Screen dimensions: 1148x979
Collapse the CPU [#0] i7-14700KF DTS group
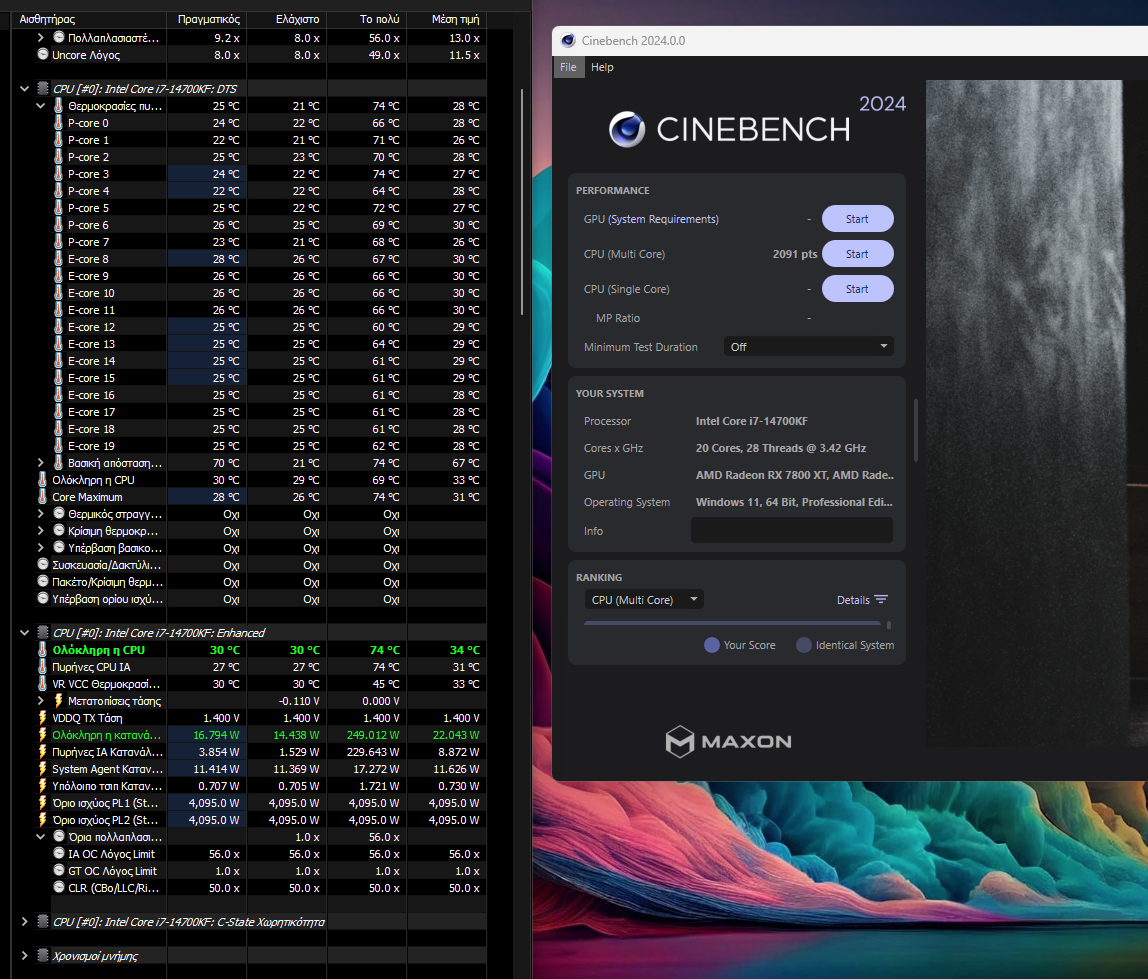[x=25, y=89]
